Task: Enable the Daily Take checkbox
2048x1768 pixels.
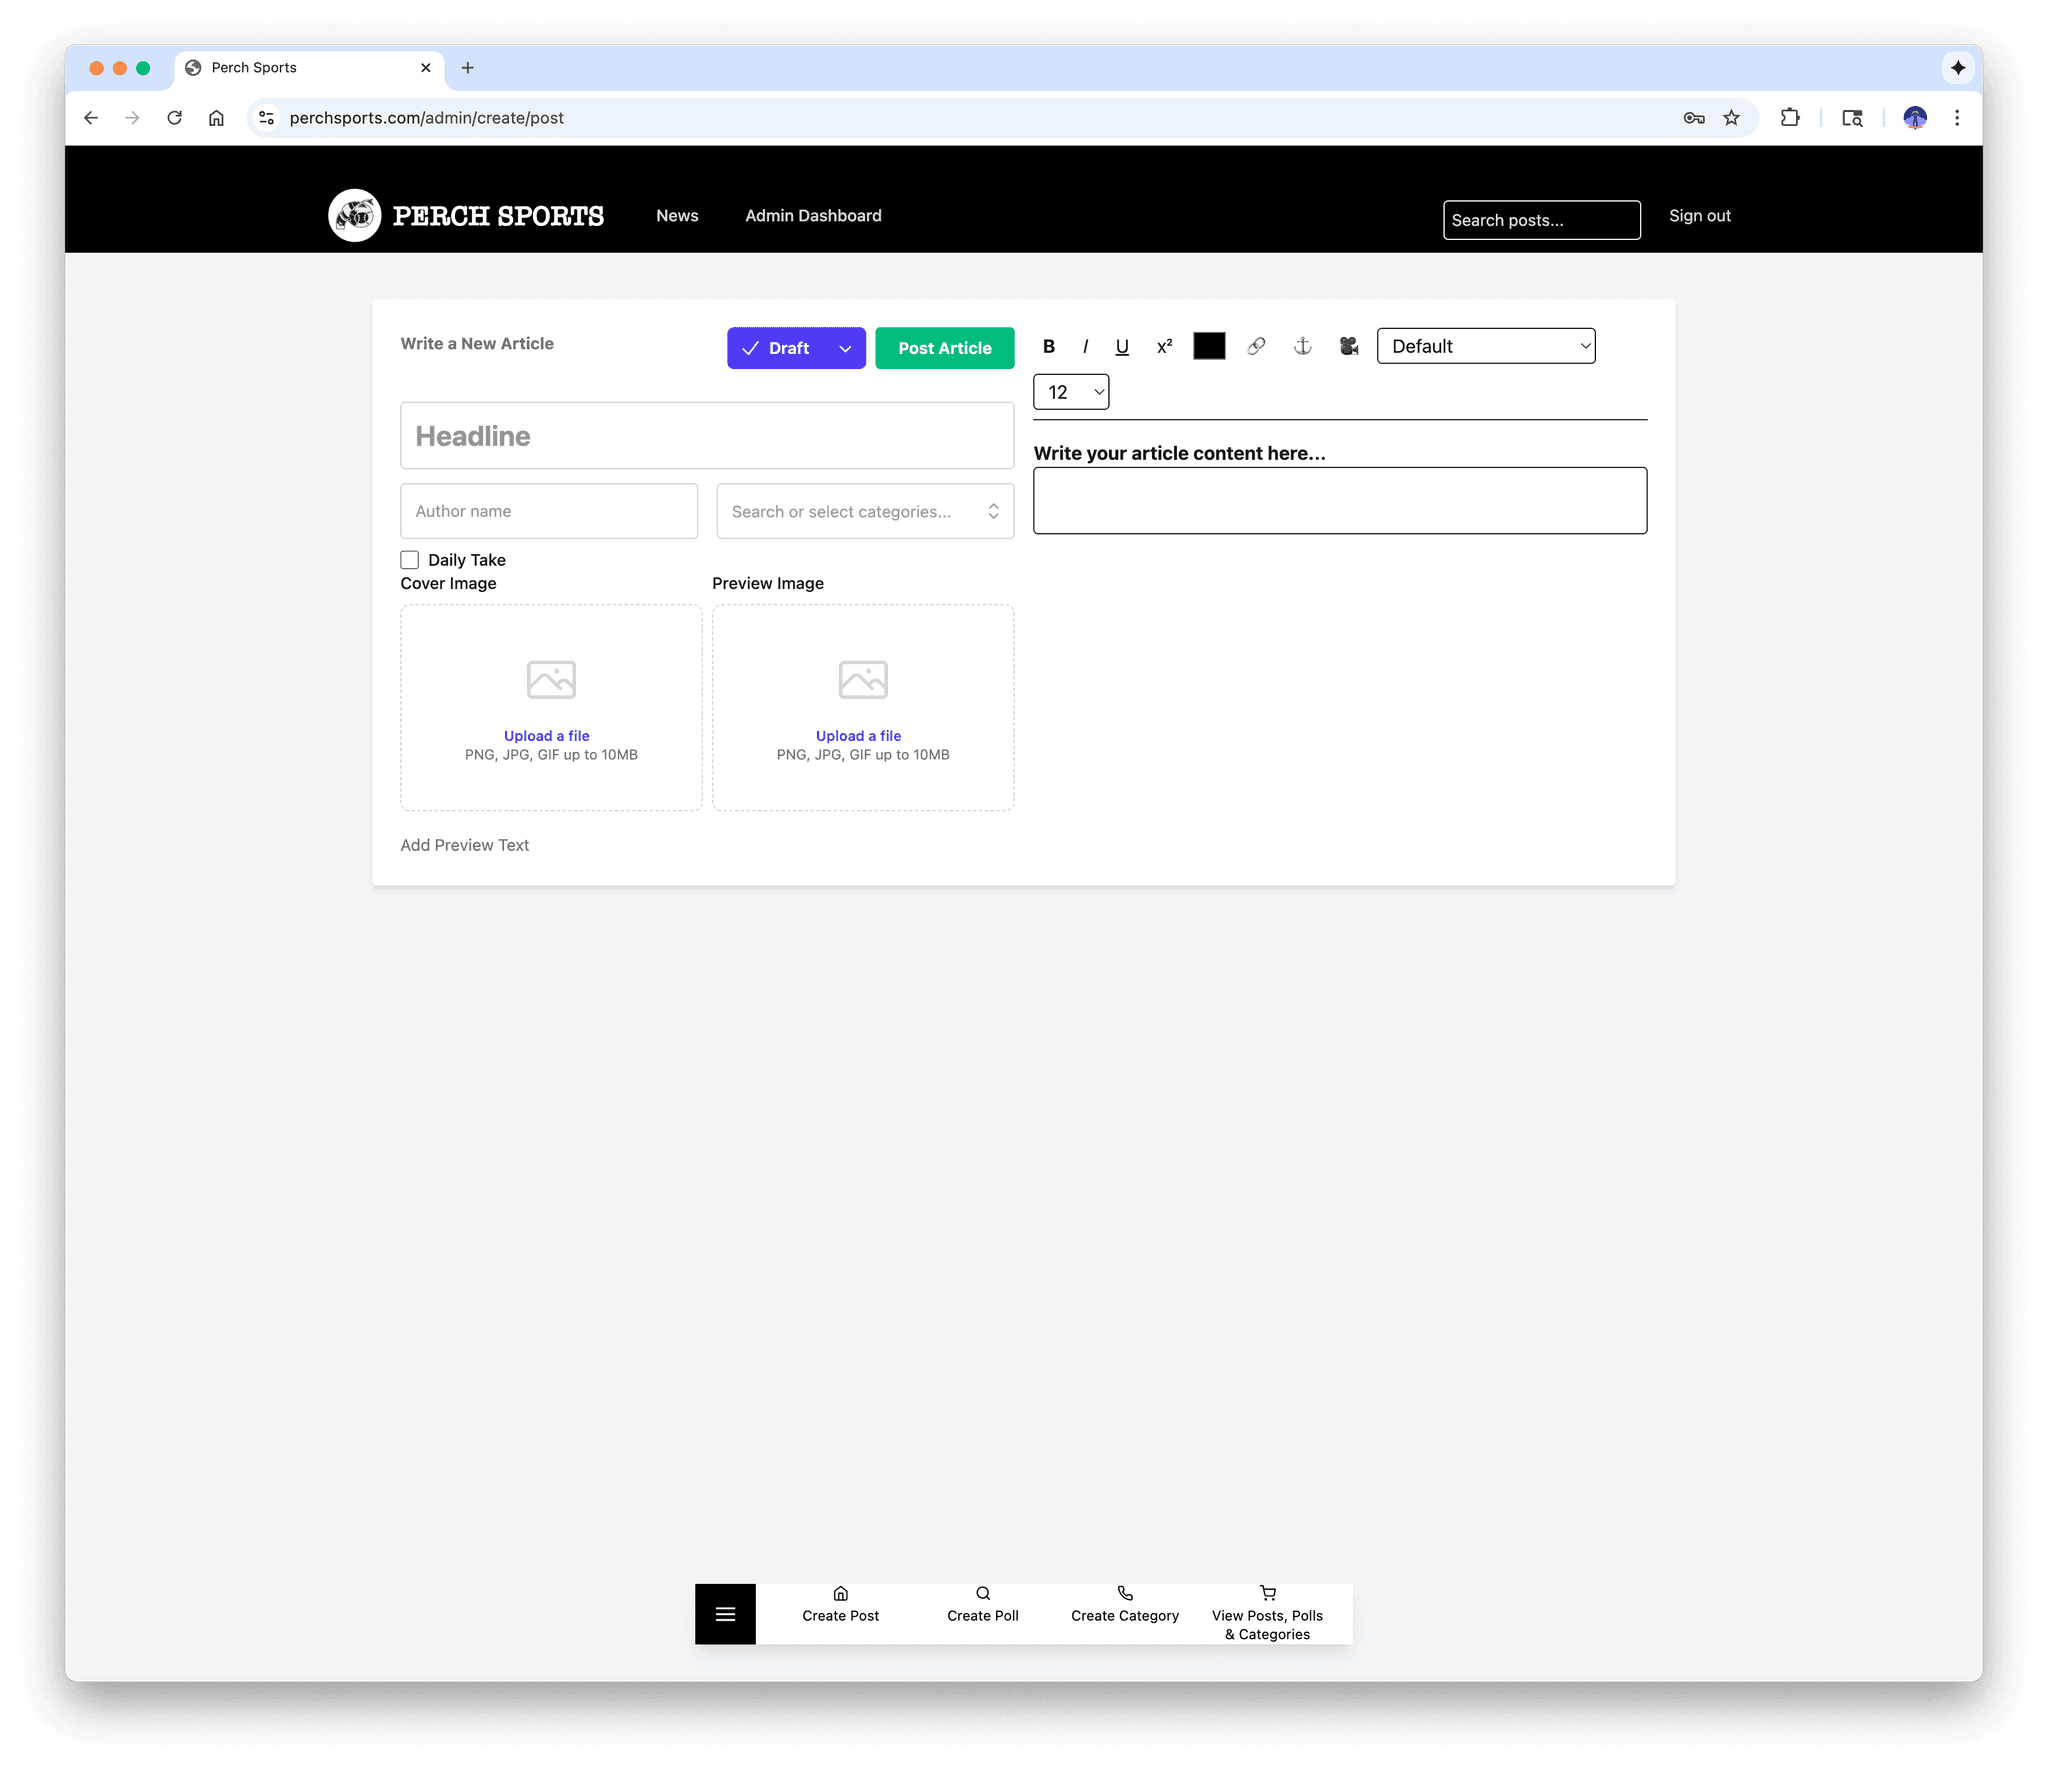Action: [410, 560]
